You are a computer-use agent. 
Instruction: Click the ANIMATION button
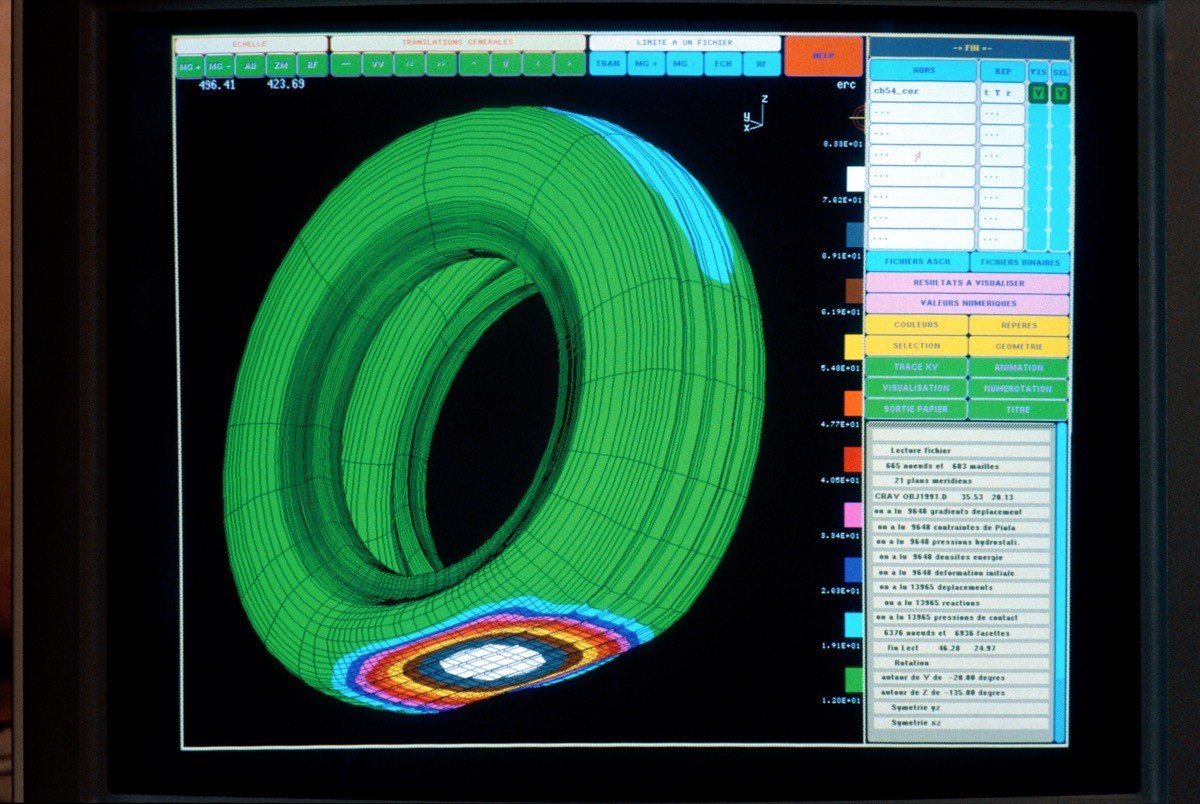click(1018, 367)
